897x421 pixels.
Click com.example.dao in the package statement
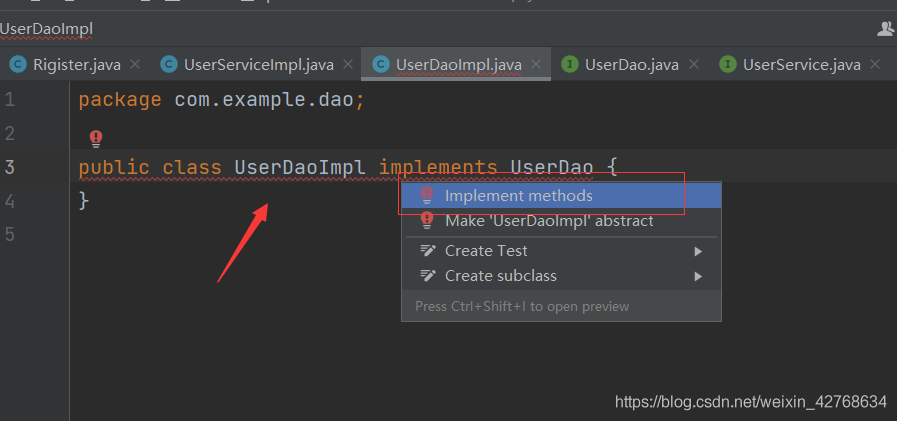click(x=264, y=100)
